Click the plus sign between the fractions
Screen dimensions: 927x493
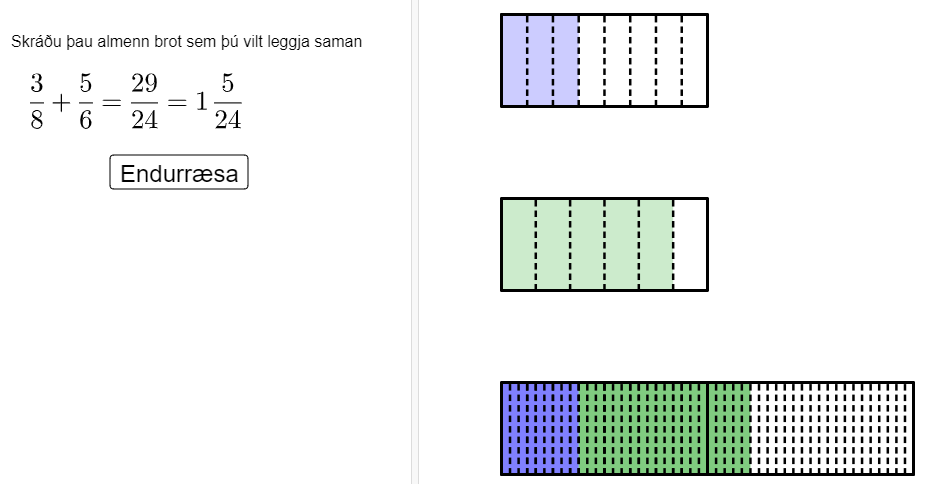(61, 103)
